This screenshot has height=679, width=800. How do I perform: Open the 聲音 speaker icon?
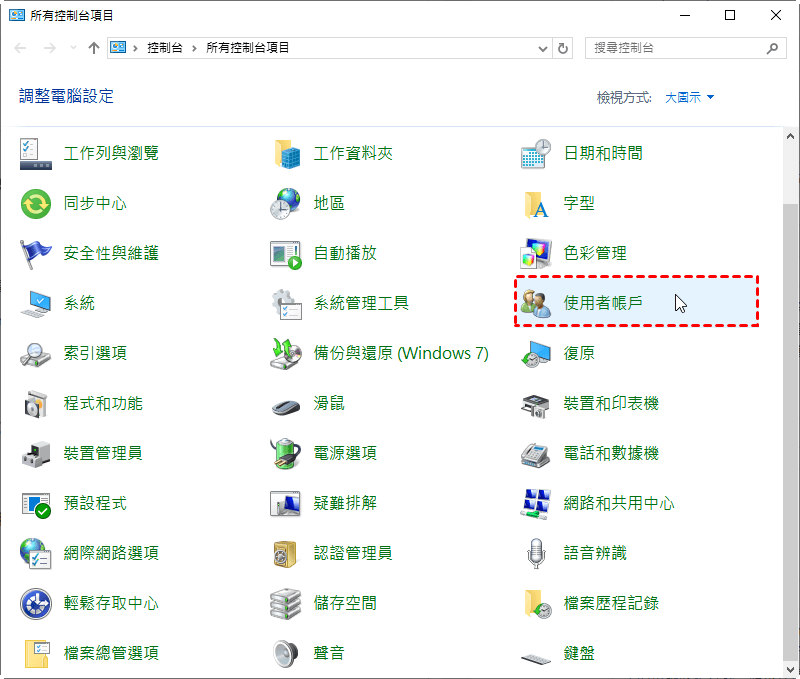point(286,653)
